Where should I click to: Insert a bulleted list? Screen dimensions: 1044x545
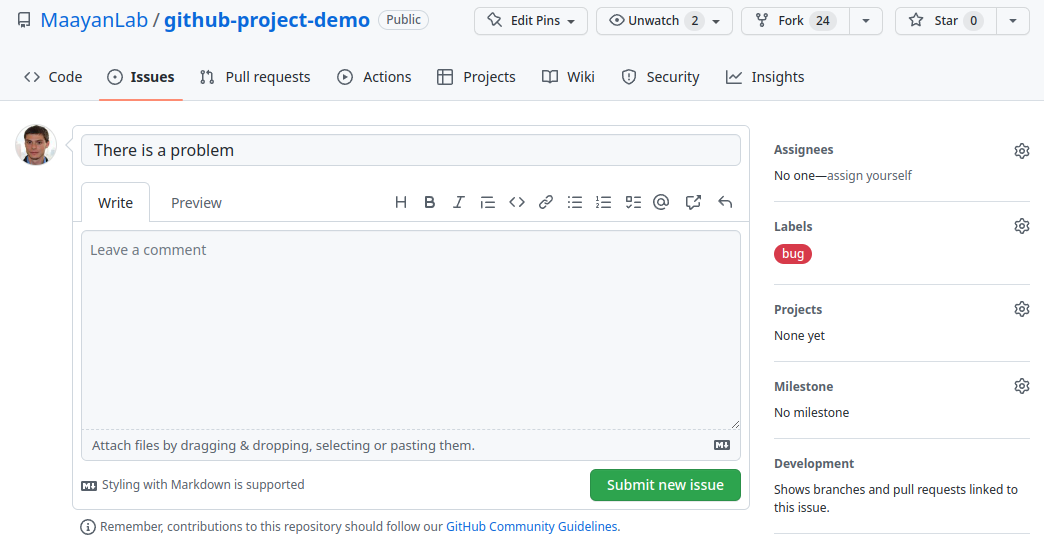[x=575, y=202]
